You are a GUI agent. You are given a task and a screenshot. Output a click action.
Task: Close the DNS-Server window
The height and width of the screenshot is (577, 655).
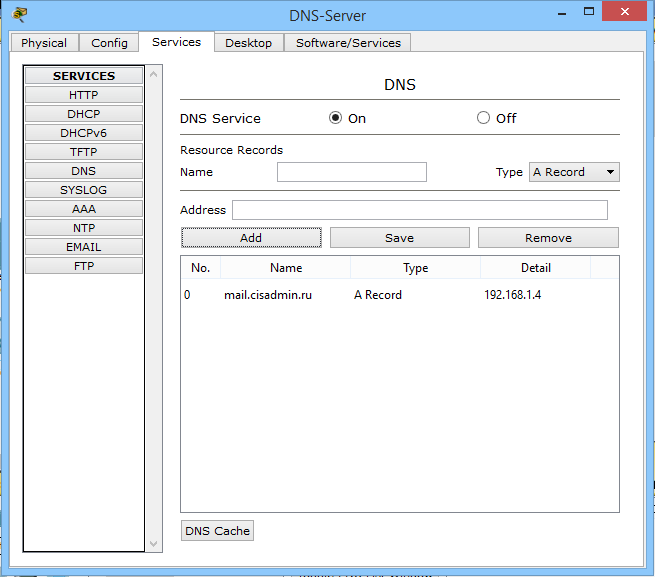[x=625, y=11]
